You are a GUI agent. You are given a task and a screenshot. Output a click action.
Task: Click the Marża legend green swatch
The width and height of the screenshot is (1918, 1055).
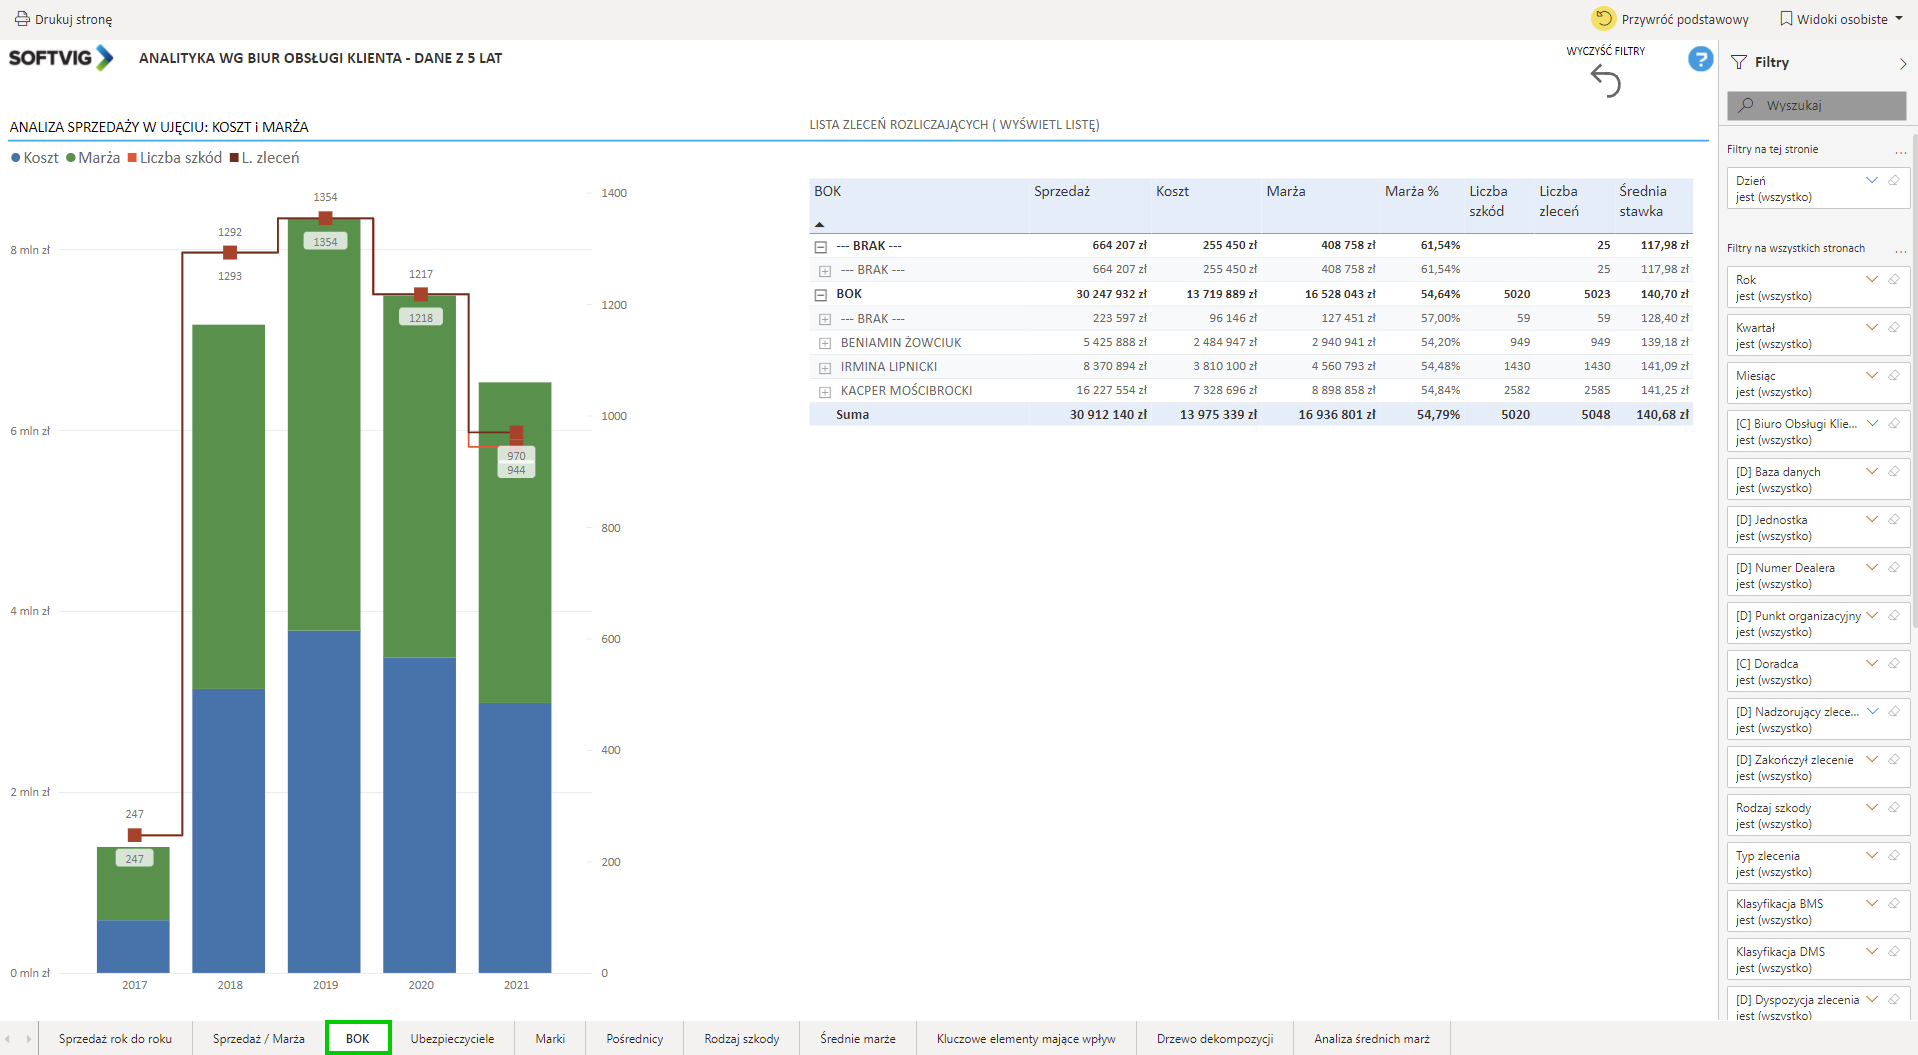[71, 158]
